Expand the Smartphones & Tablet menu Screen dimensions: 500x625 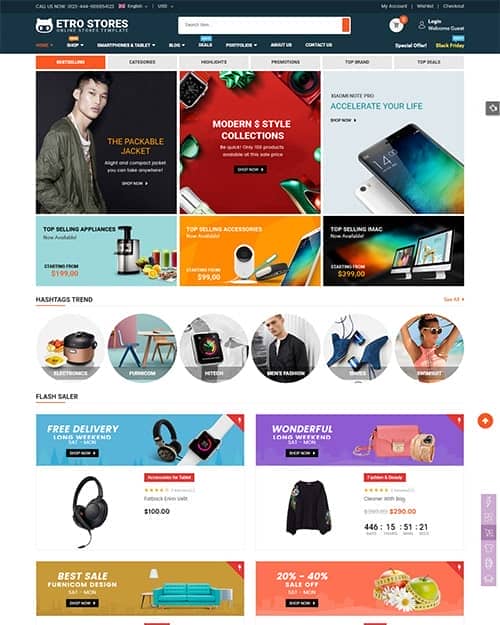pos(126,45)
